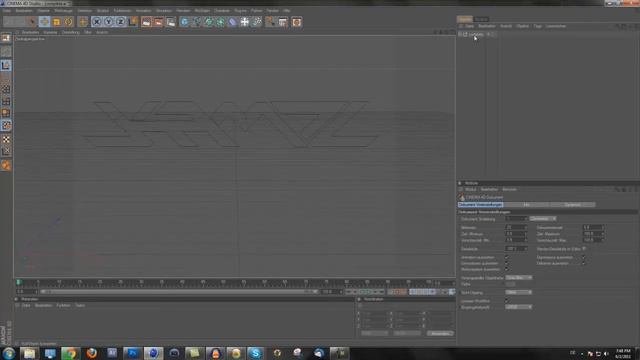Add a Cube primitive object
The width and height of the screenshot is (640, 360).
(x=184, y=22)
